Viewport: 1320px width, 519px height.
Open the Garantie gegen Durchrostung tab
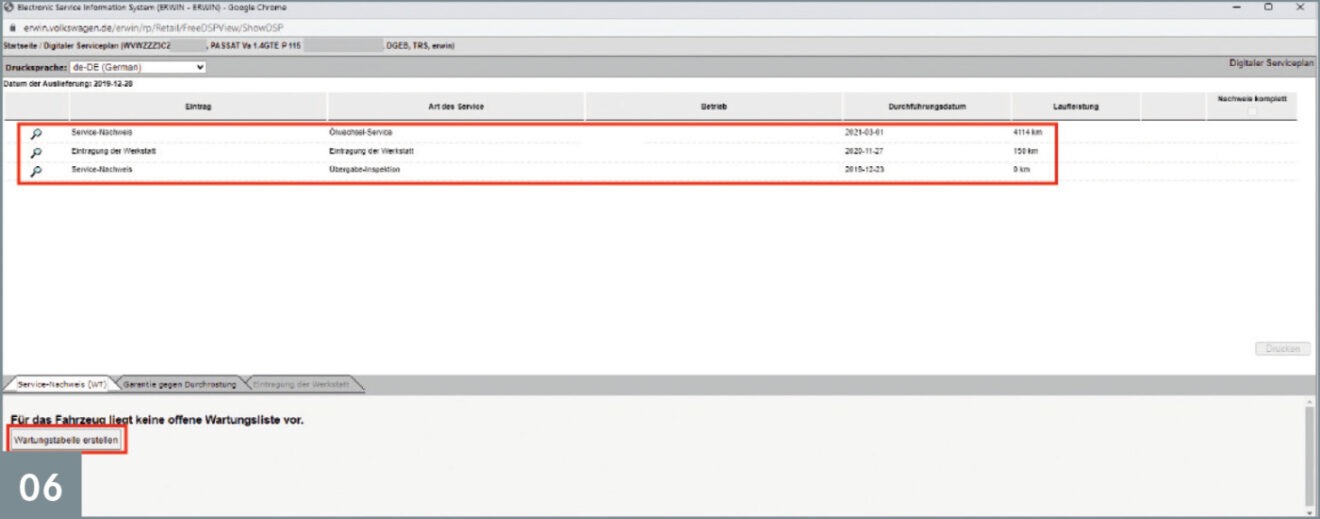coord(180,384)
